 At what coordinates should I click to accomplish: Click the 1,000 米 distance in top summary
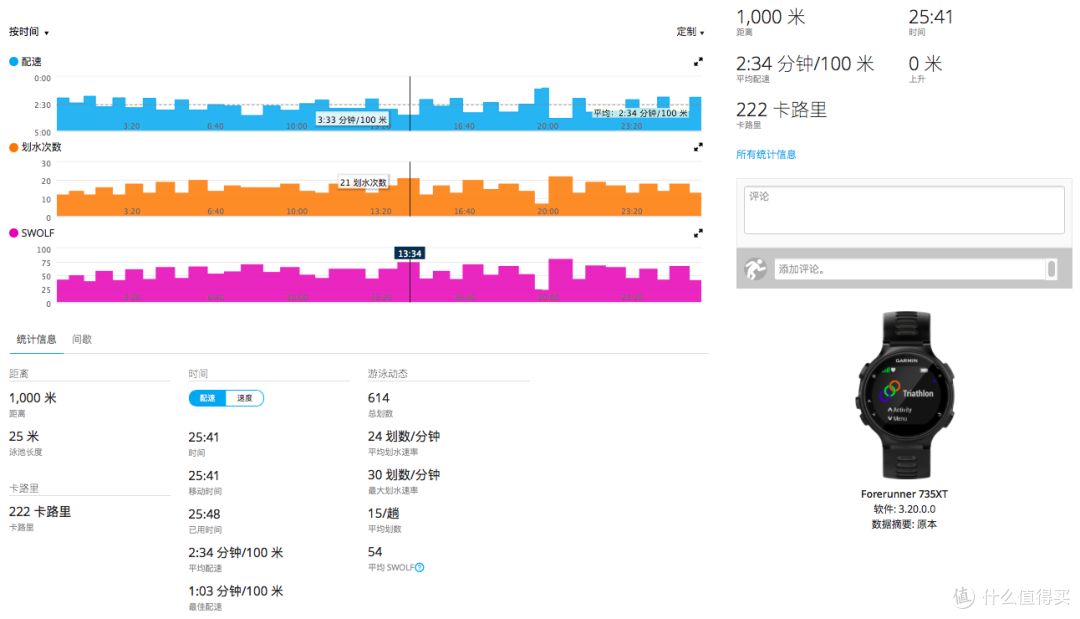[771, 17]
